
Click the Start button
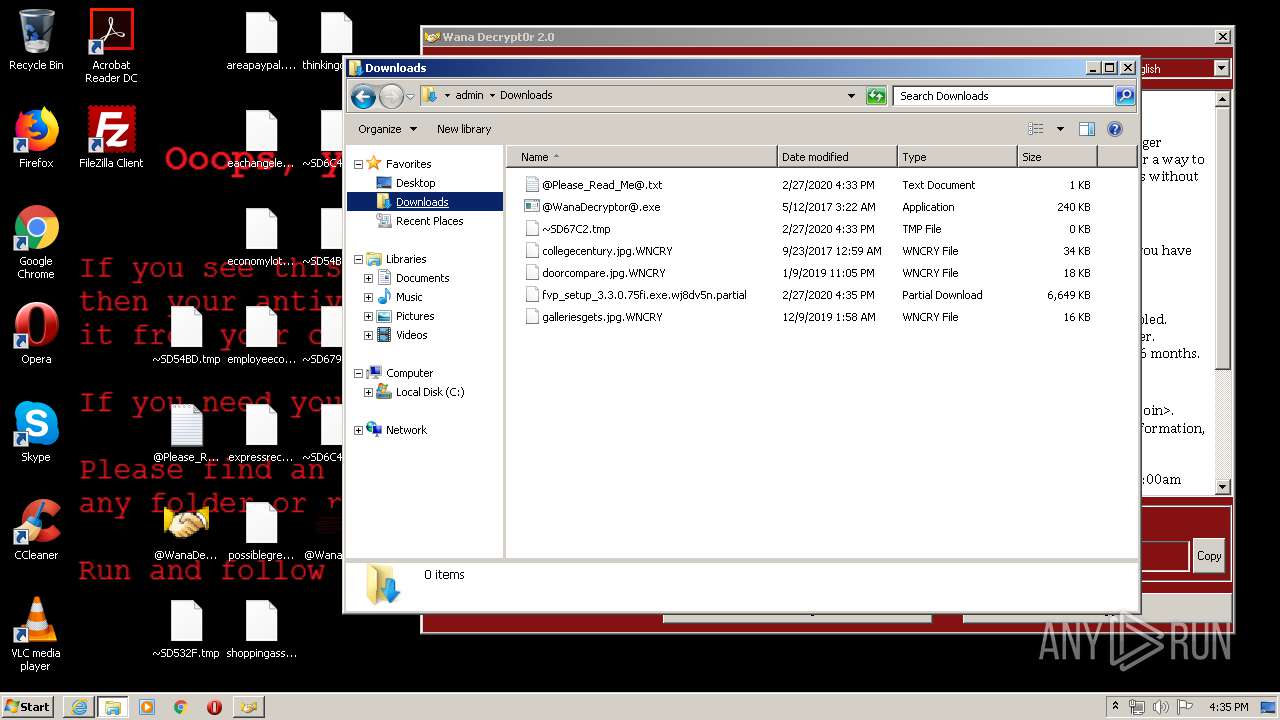28,706
